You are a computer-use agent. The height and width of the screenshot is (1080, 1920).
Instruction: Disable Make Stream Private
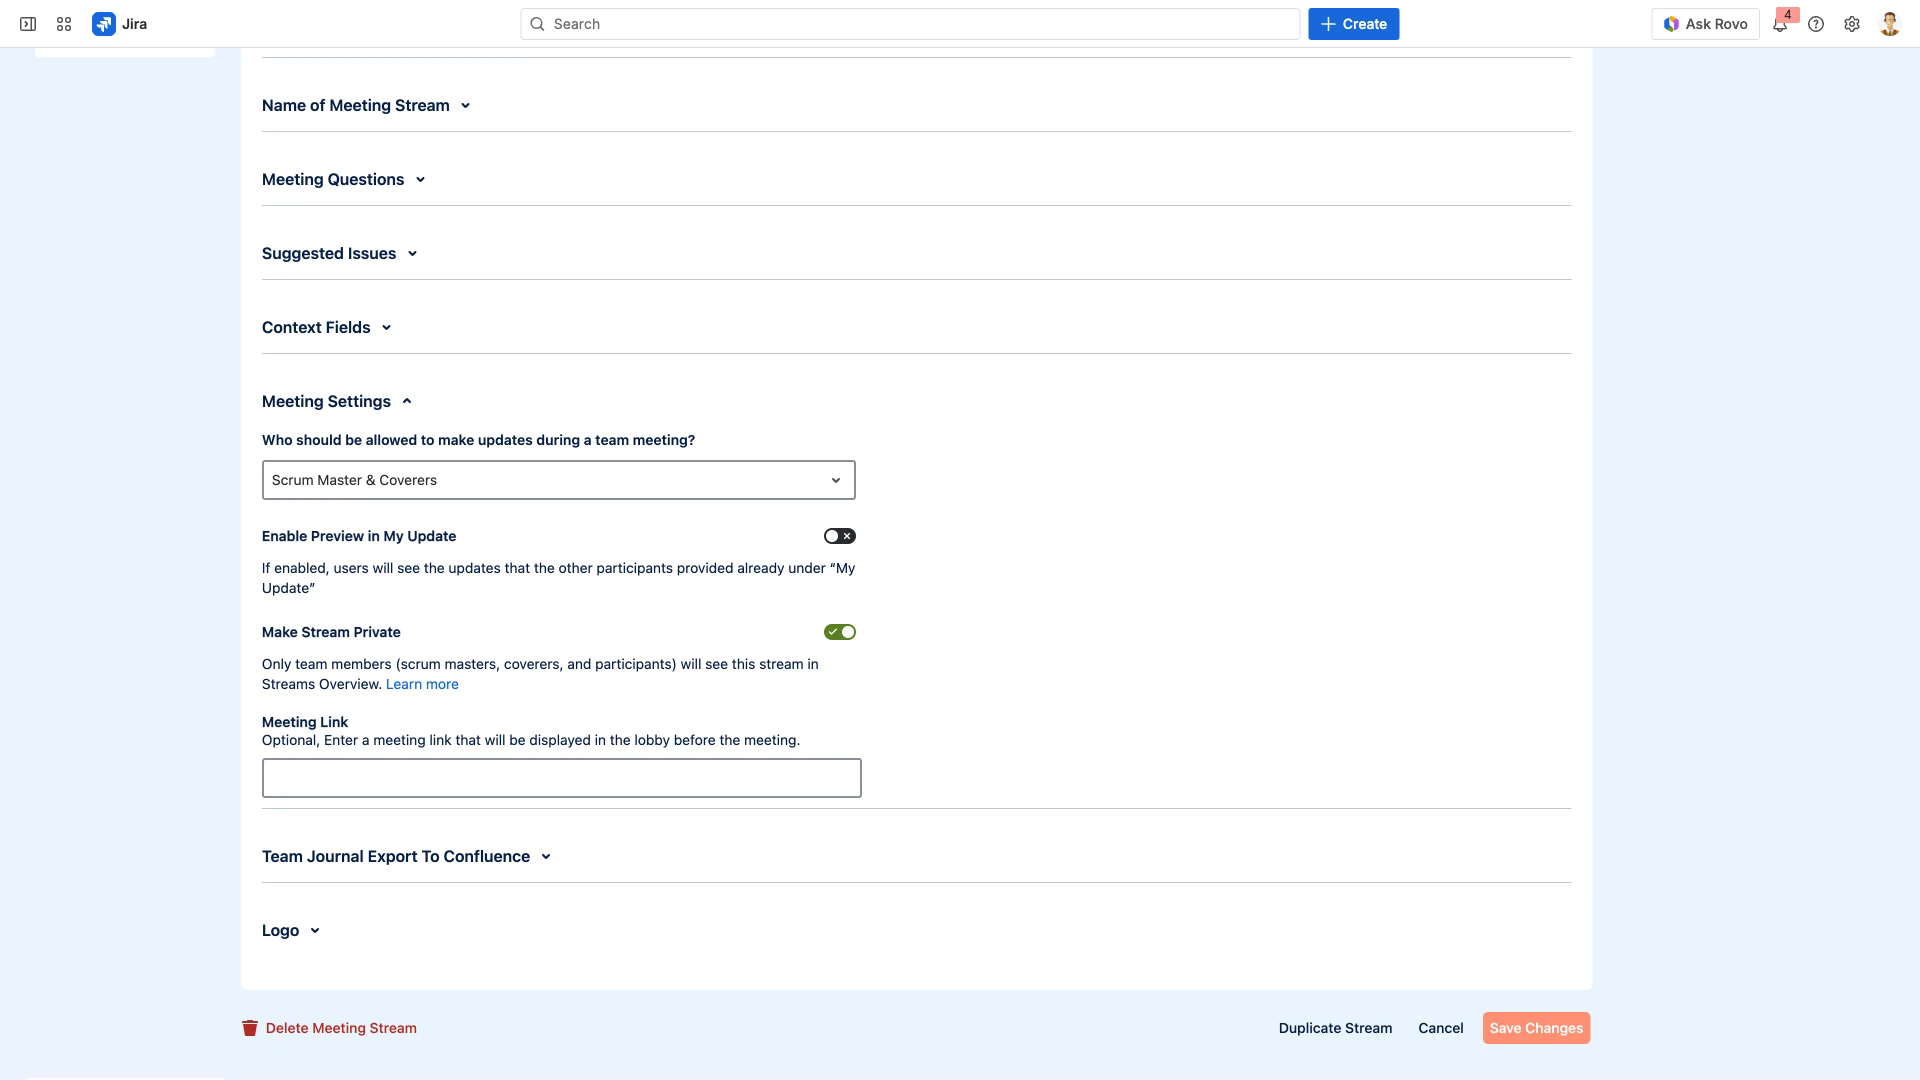(x=840, y=631)
